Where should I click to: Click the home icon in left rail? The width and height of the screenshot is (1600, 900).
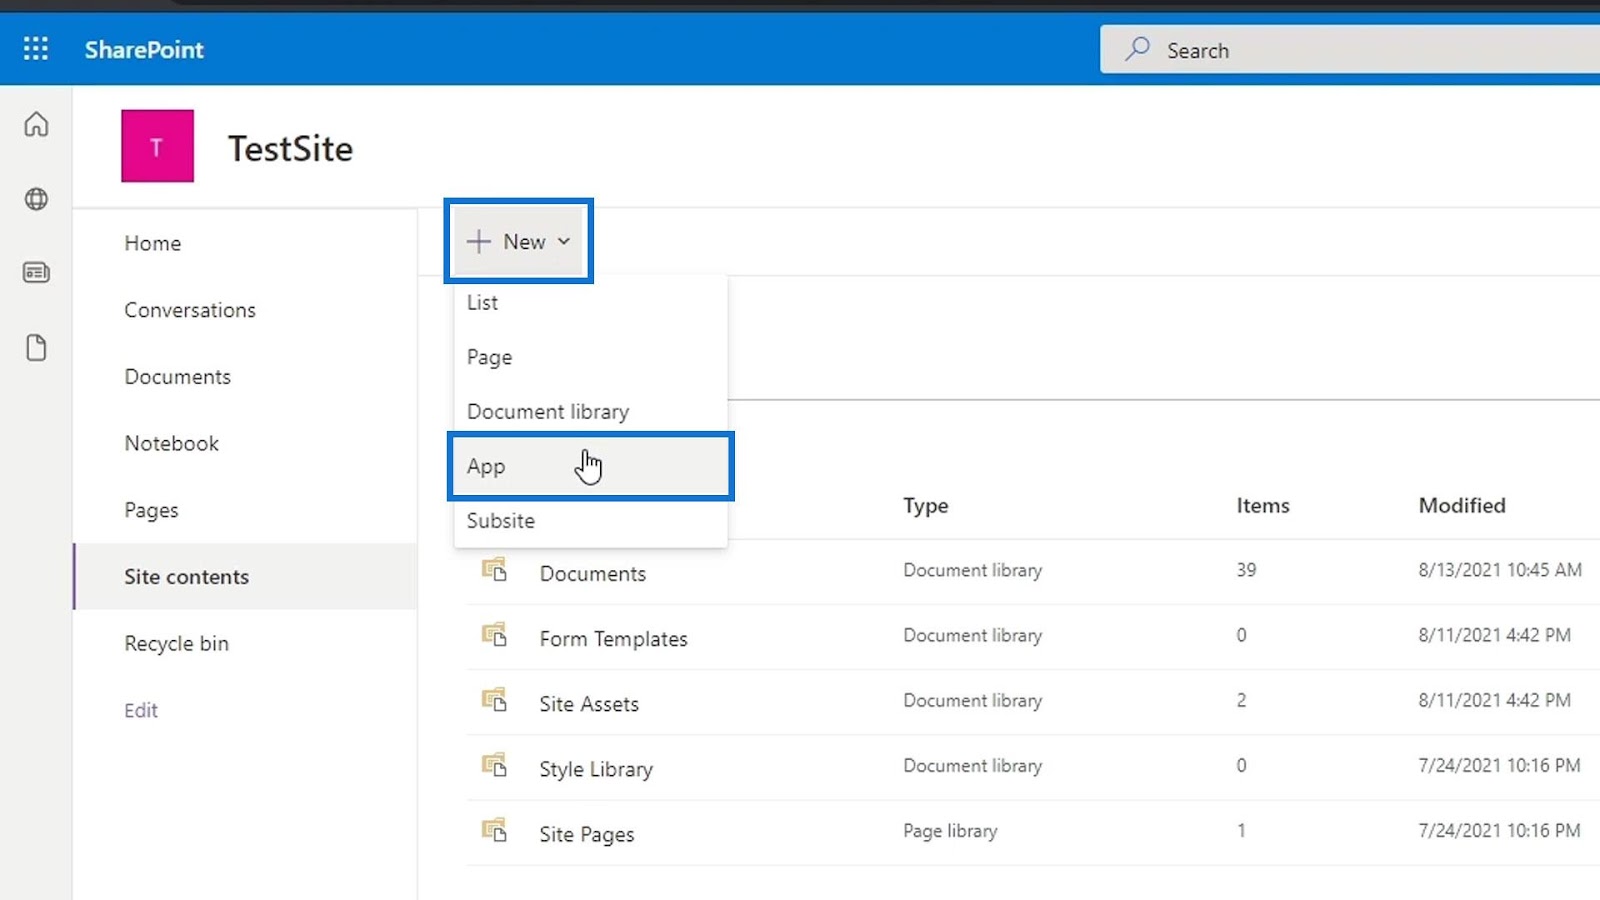click(36, 124)
